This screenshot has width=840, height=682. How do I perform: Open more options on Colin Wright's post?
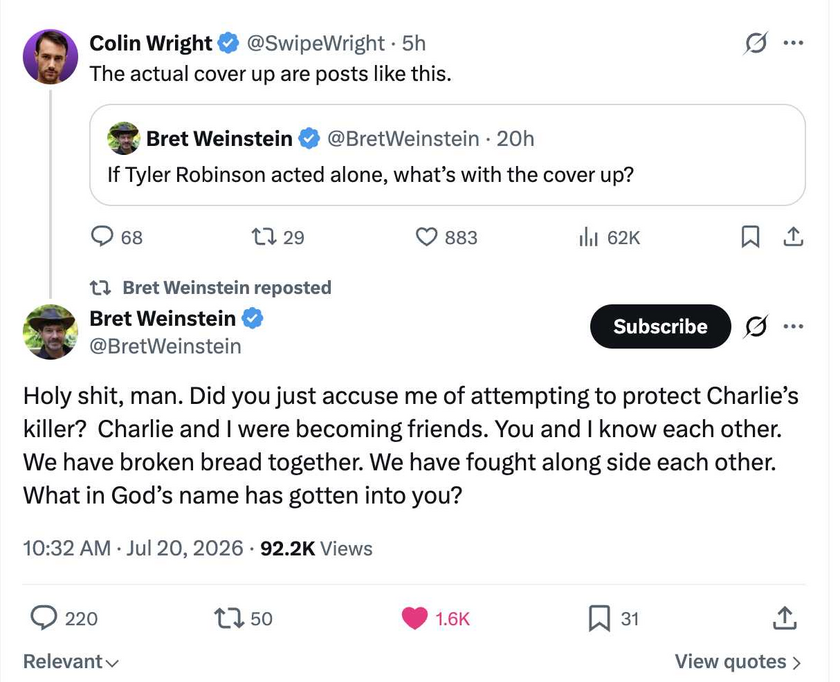[x=793, y=42]
